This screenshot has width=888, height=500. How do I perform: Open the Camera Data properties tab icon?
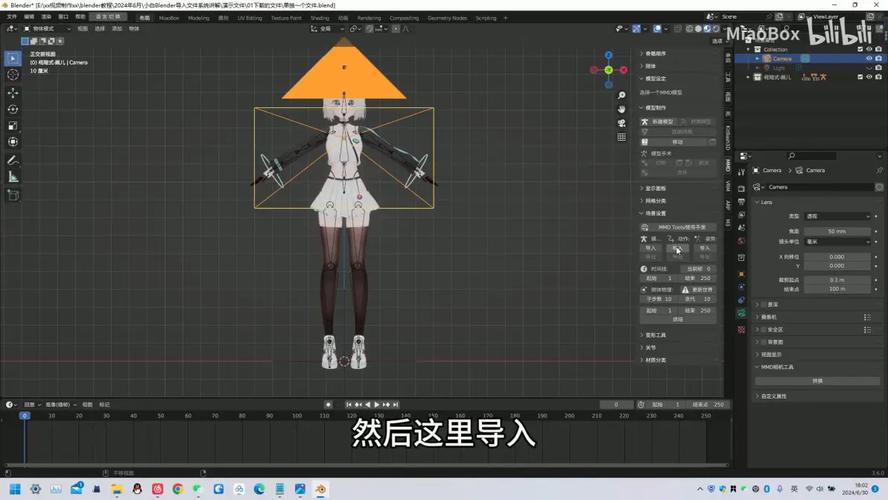(741, 313)
